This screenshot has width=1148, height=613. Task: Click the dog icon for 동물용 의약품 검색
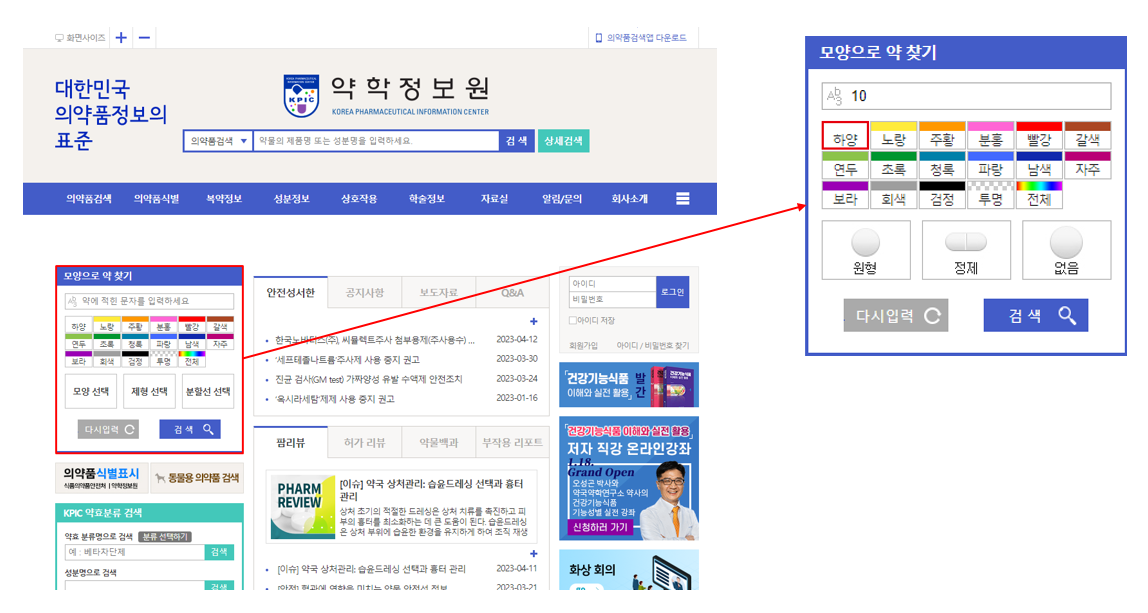coord(162,478)
